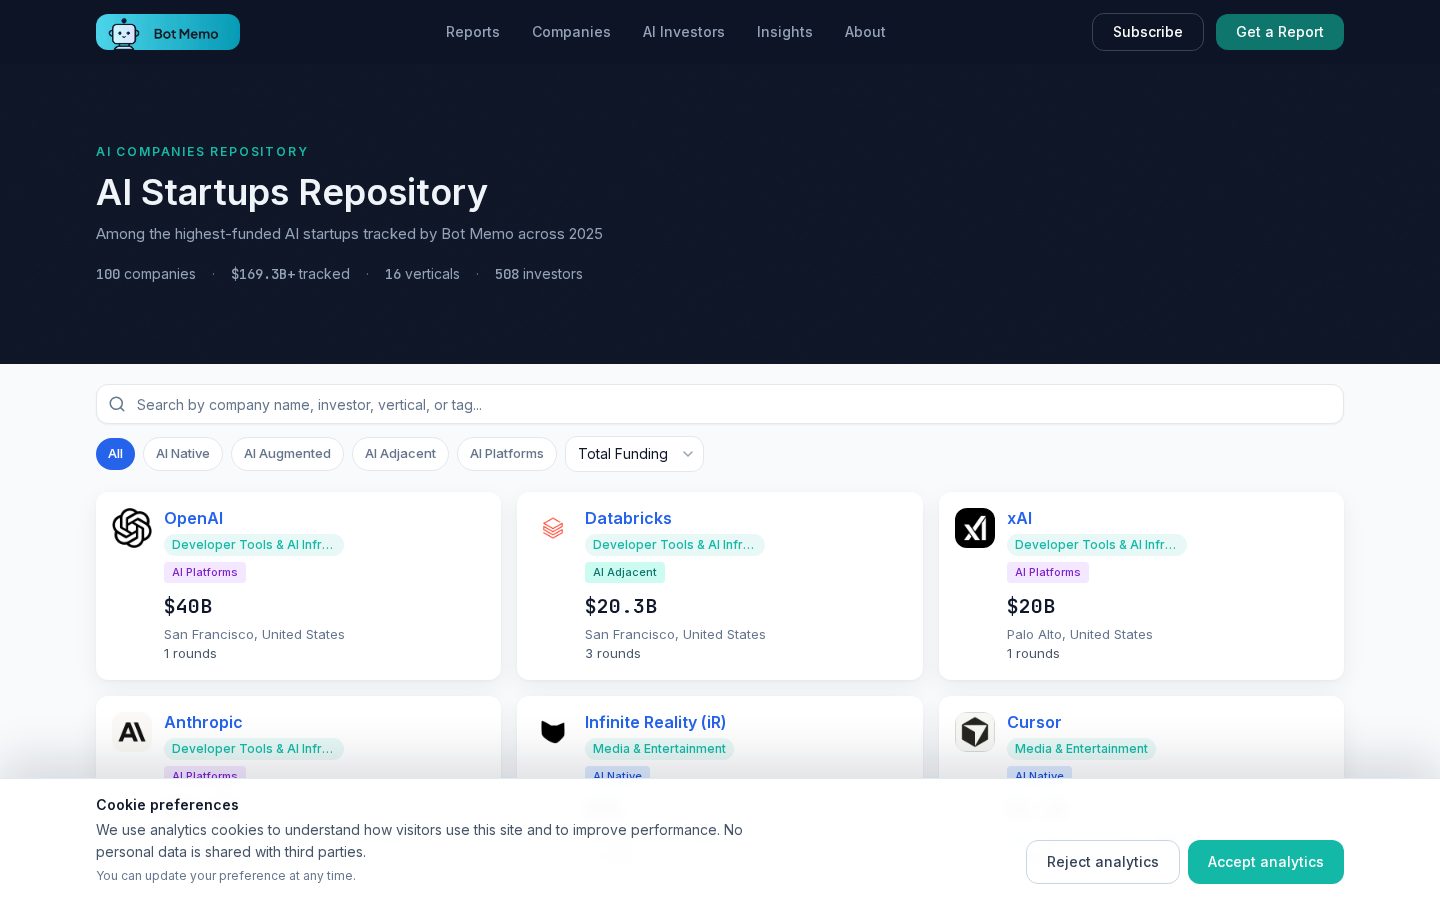The image size is (1440, 900).
Task: Click the search magnifier icon
Action: 117,404
